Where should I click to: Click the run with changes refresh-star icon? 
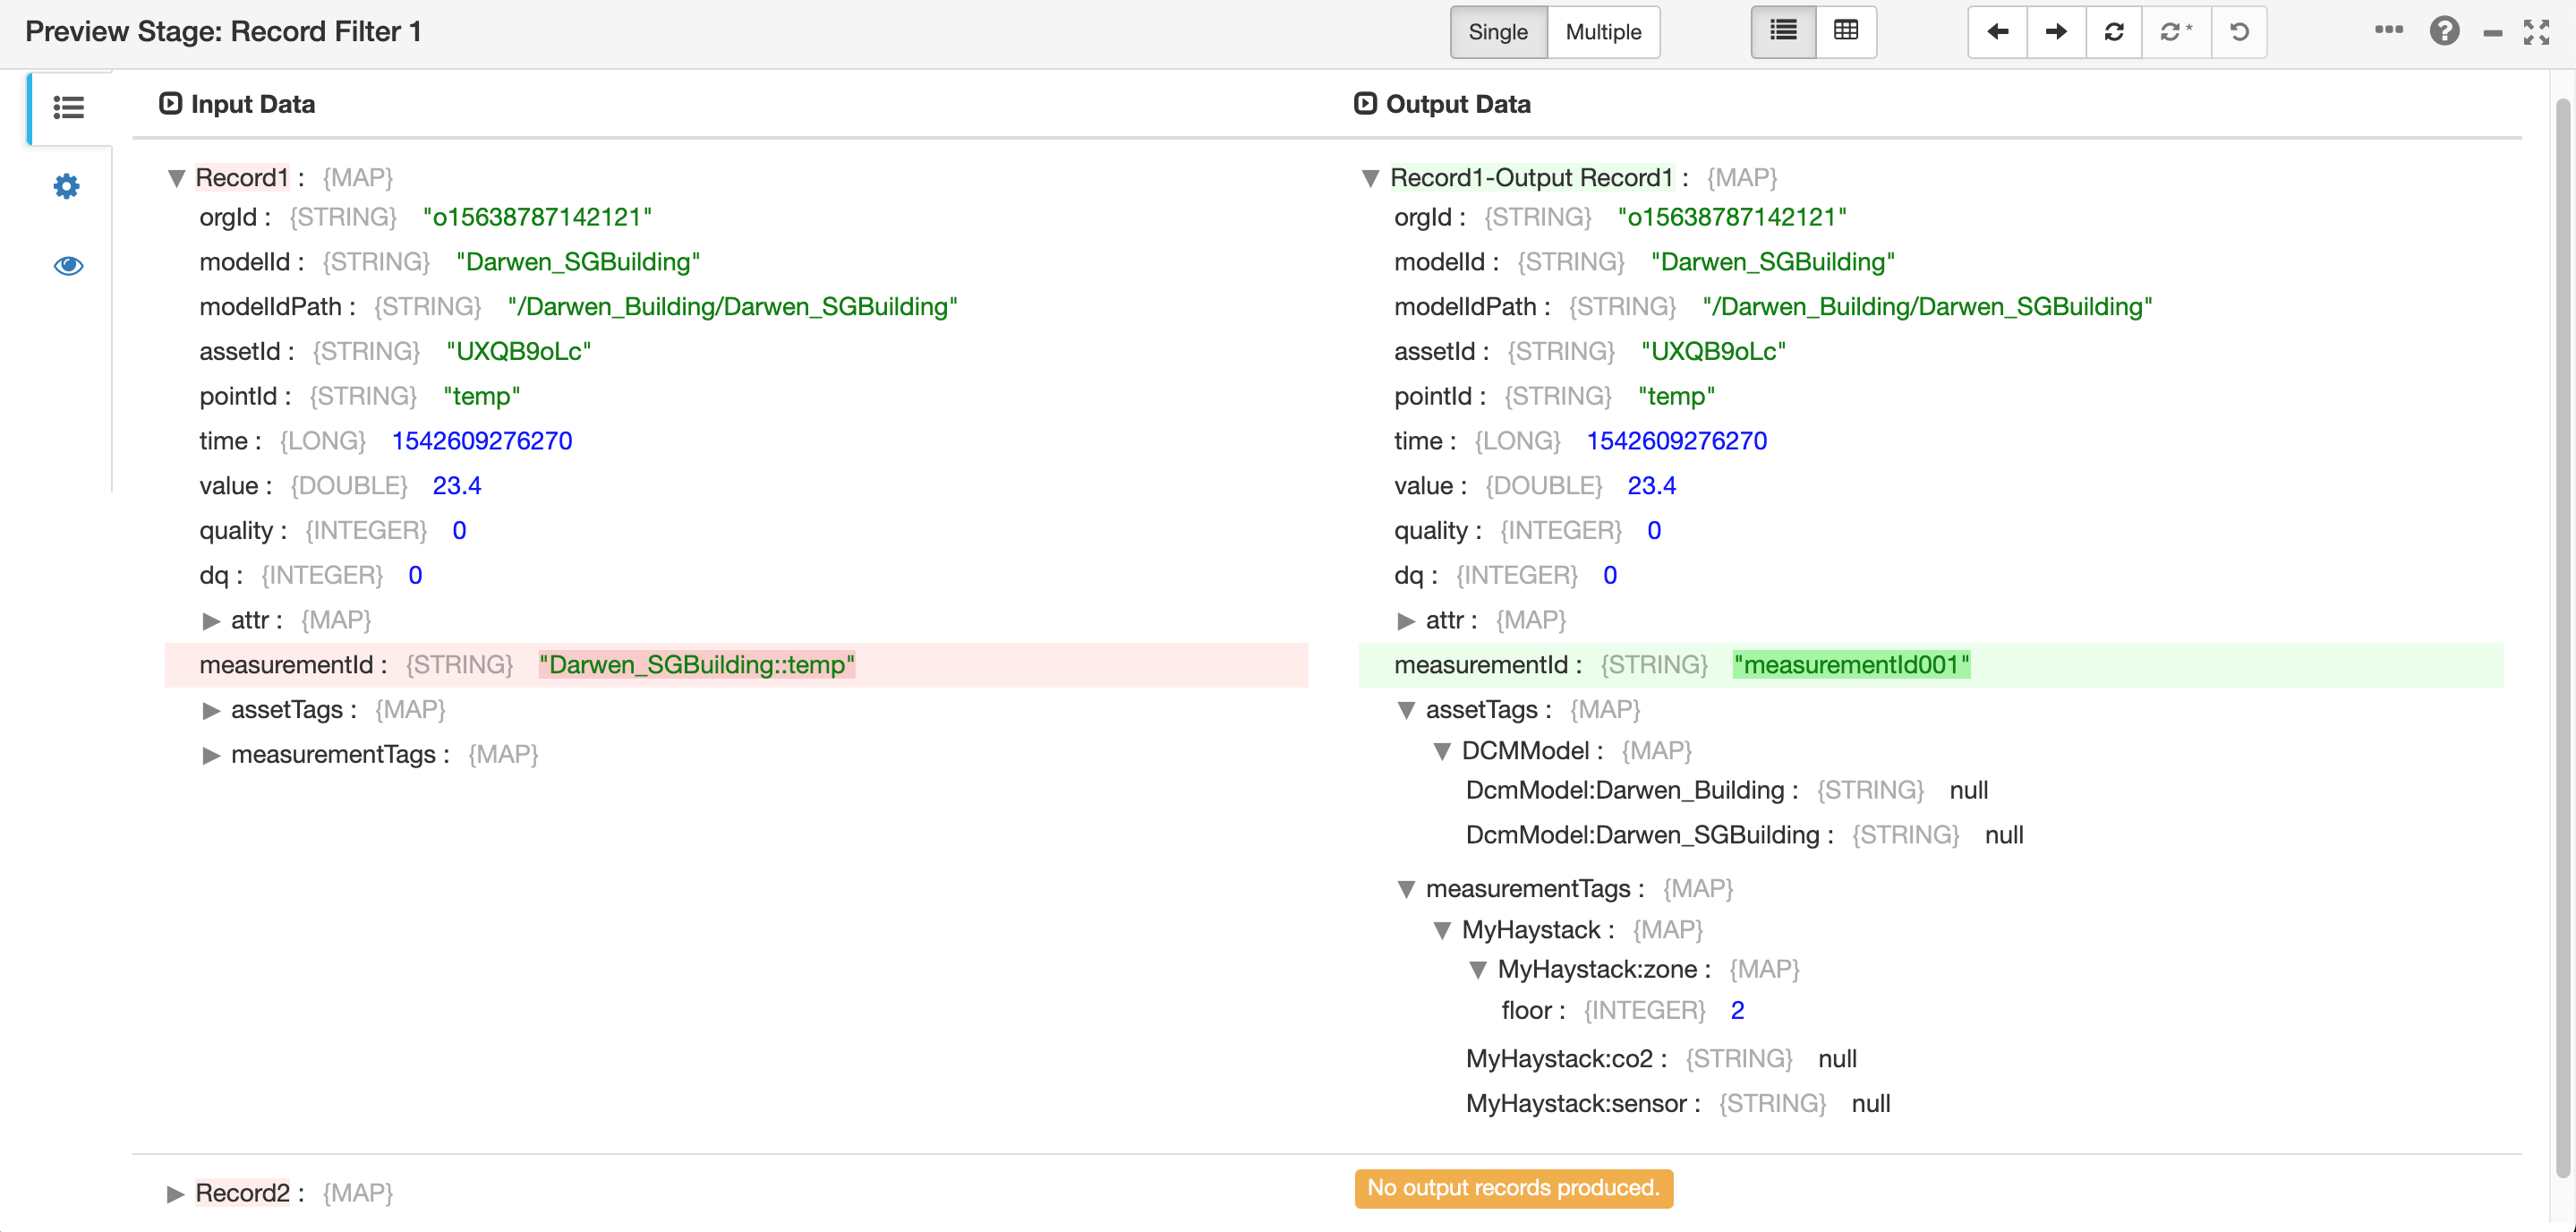coord(2175,32)
